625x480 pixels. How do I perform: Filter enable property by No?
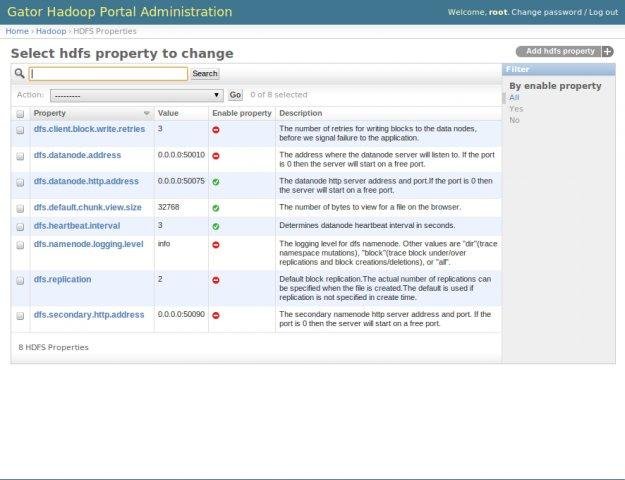click(x=514, y=120)
